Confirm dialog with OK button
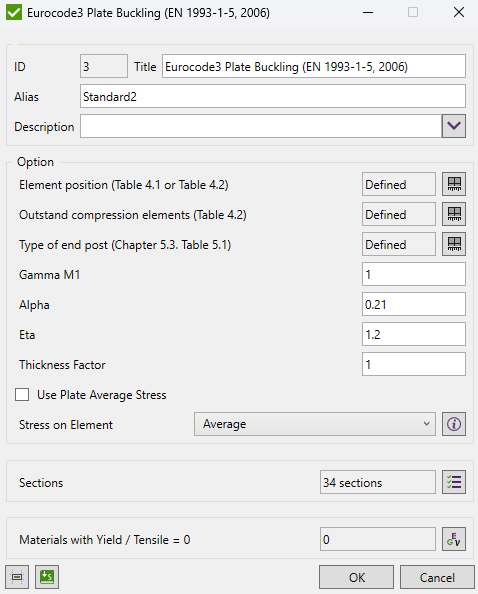Screen dimensions: 478x594 point(356,577)
